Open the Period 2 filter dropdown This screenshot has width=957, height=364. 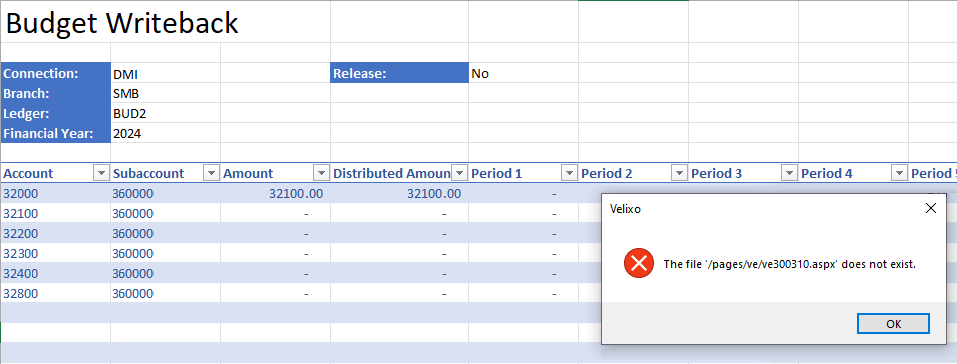click(679, 173)
